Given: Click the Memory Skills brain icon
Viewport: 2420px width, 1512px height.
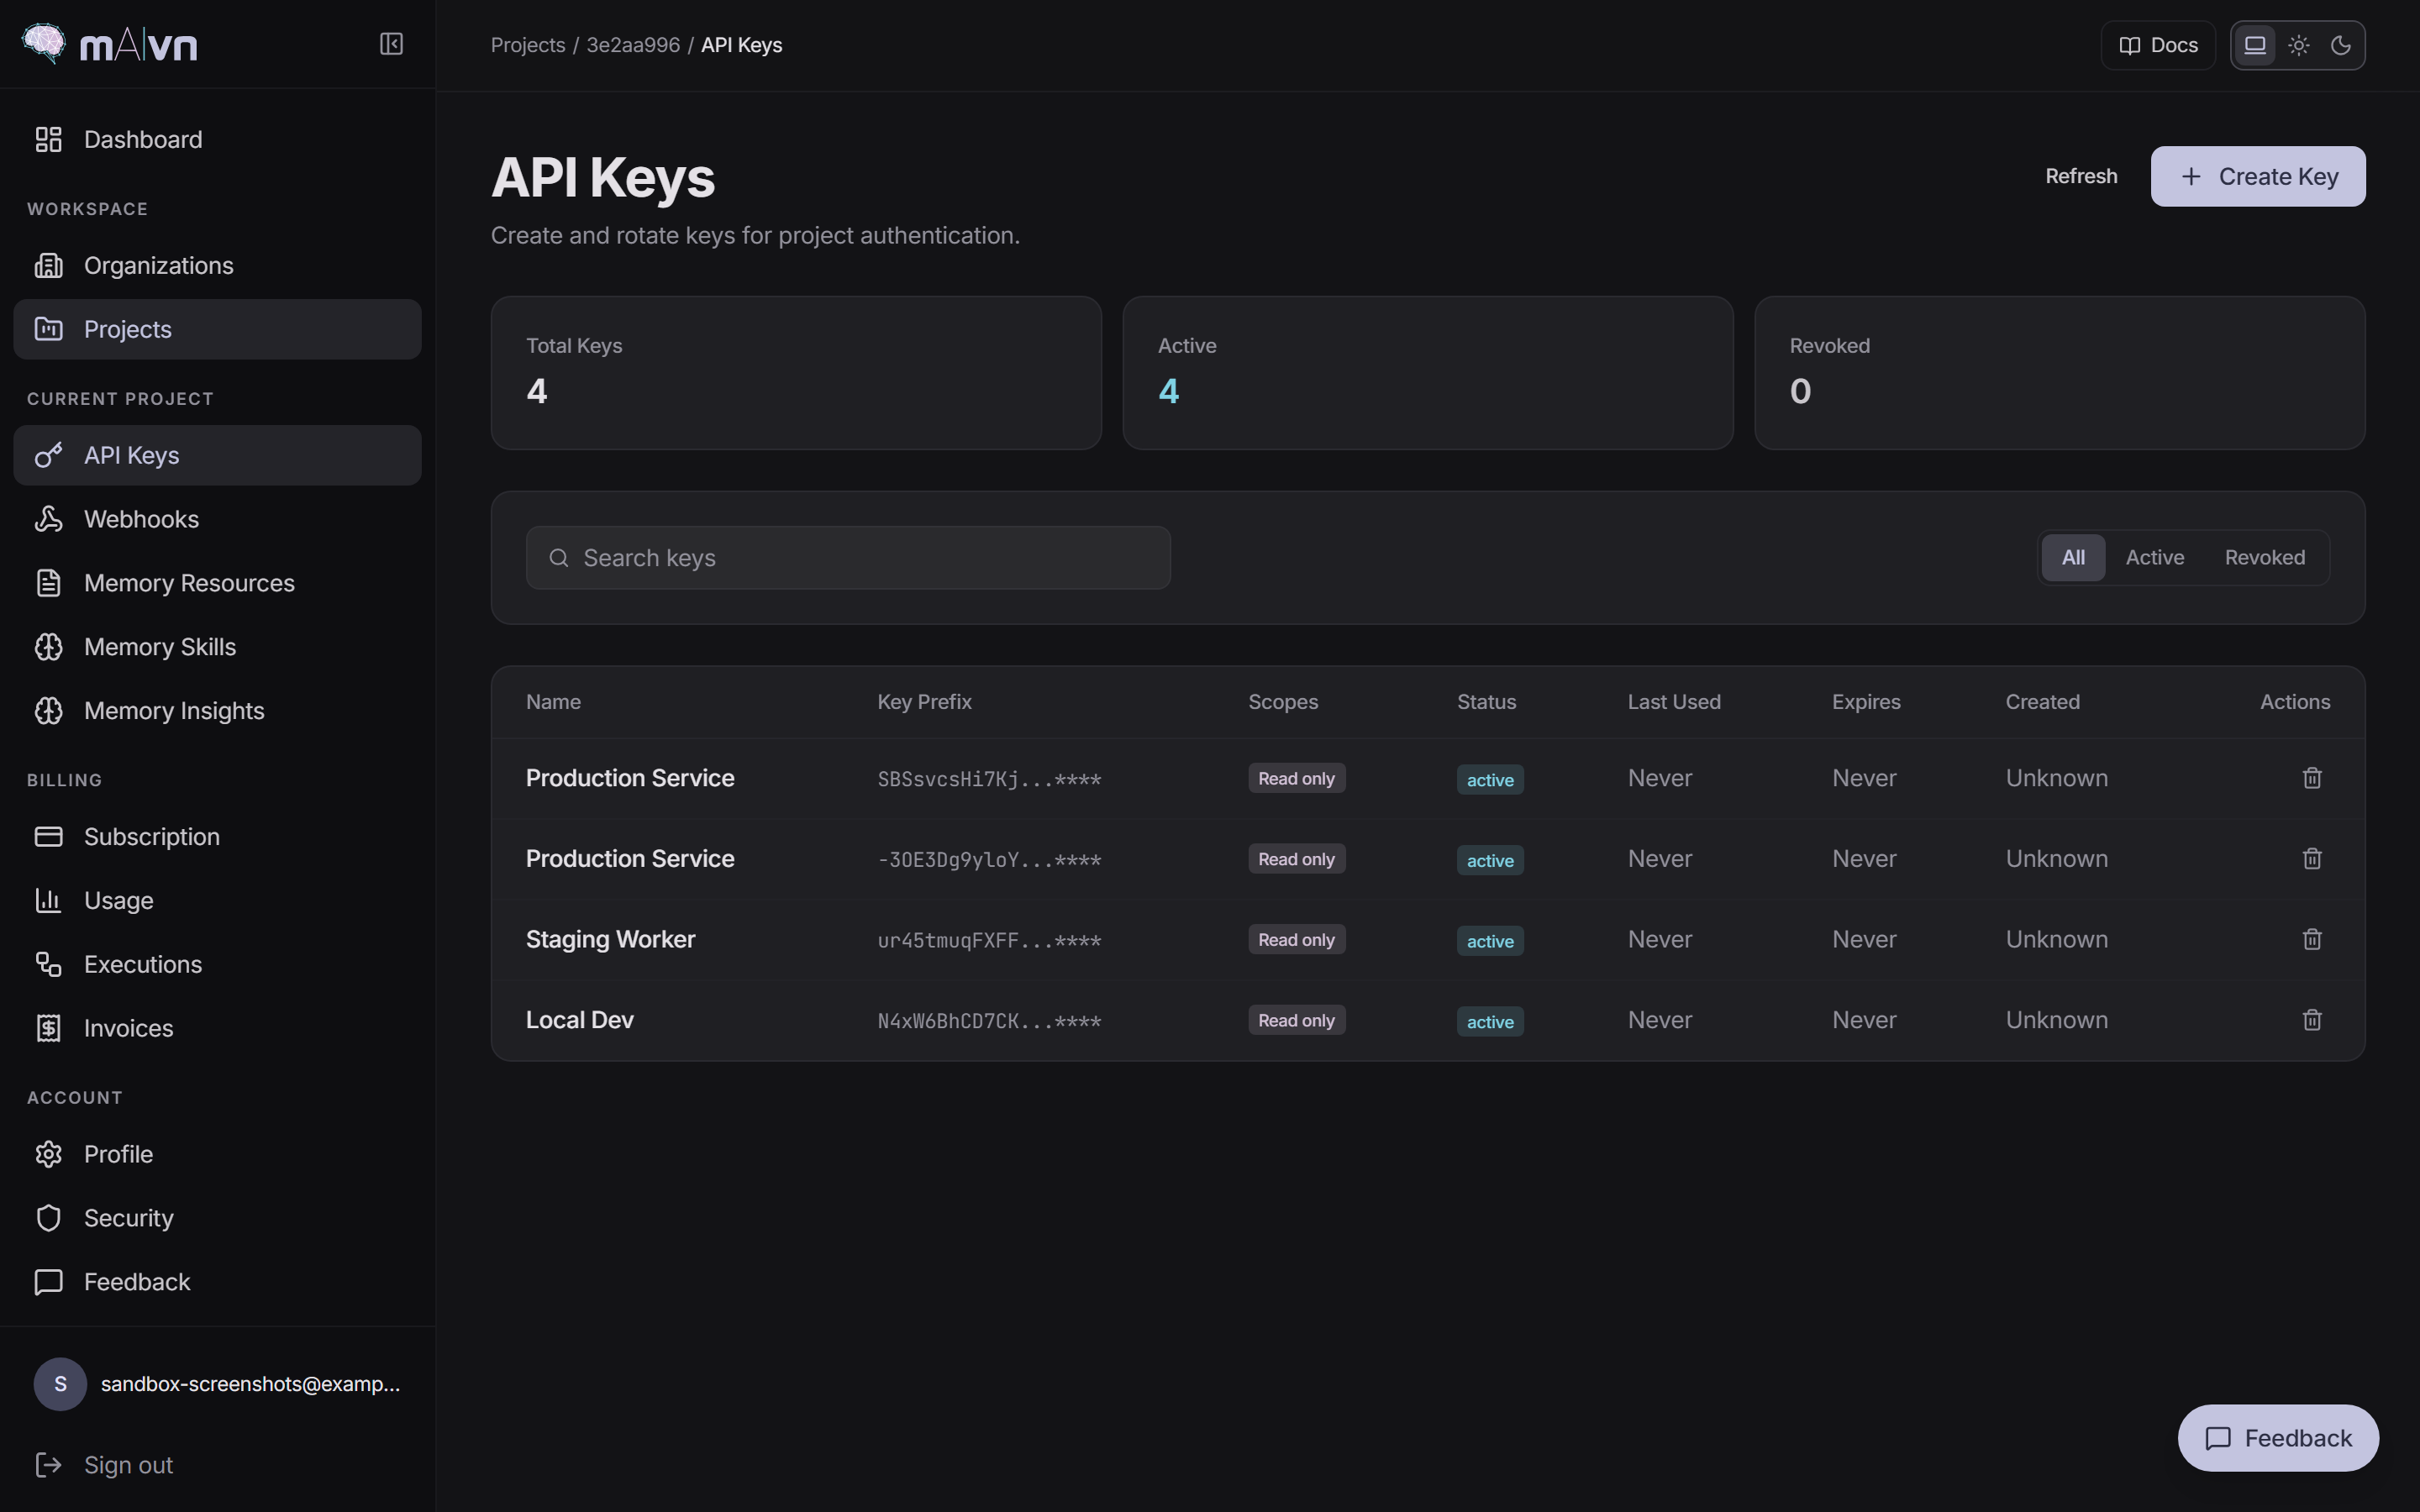Looking at the screenshot, I should click(48, 647).
